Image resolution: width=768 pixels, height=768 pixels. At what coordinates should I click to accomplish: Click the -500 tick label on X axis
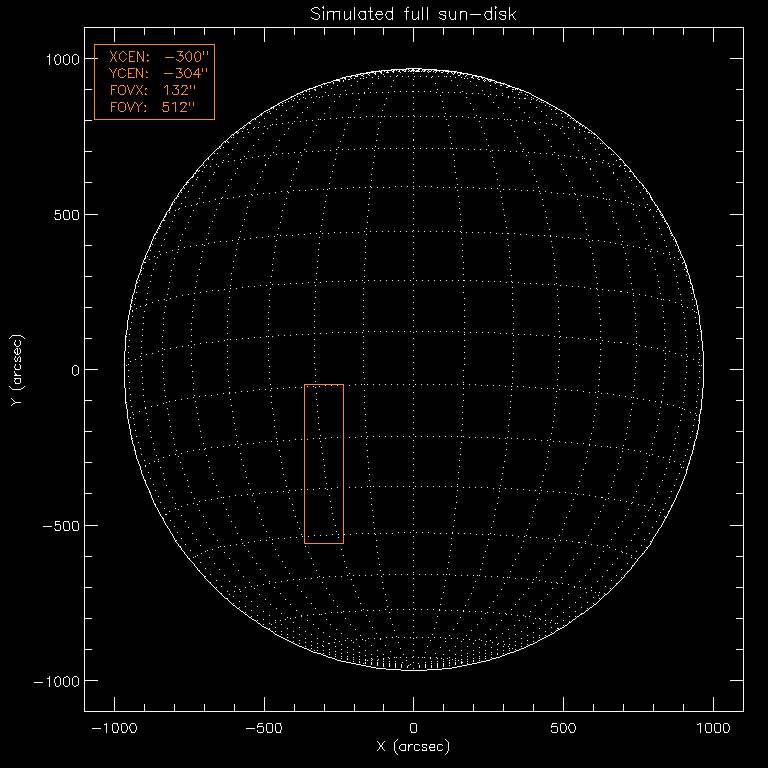click(x=264, y=729)
